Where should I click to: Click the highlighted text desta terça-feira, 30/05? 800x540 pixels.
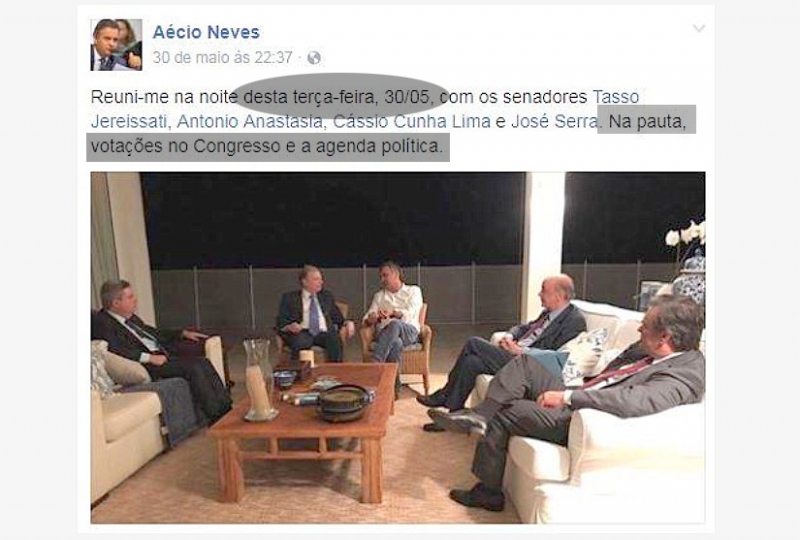tap(340, 96)
